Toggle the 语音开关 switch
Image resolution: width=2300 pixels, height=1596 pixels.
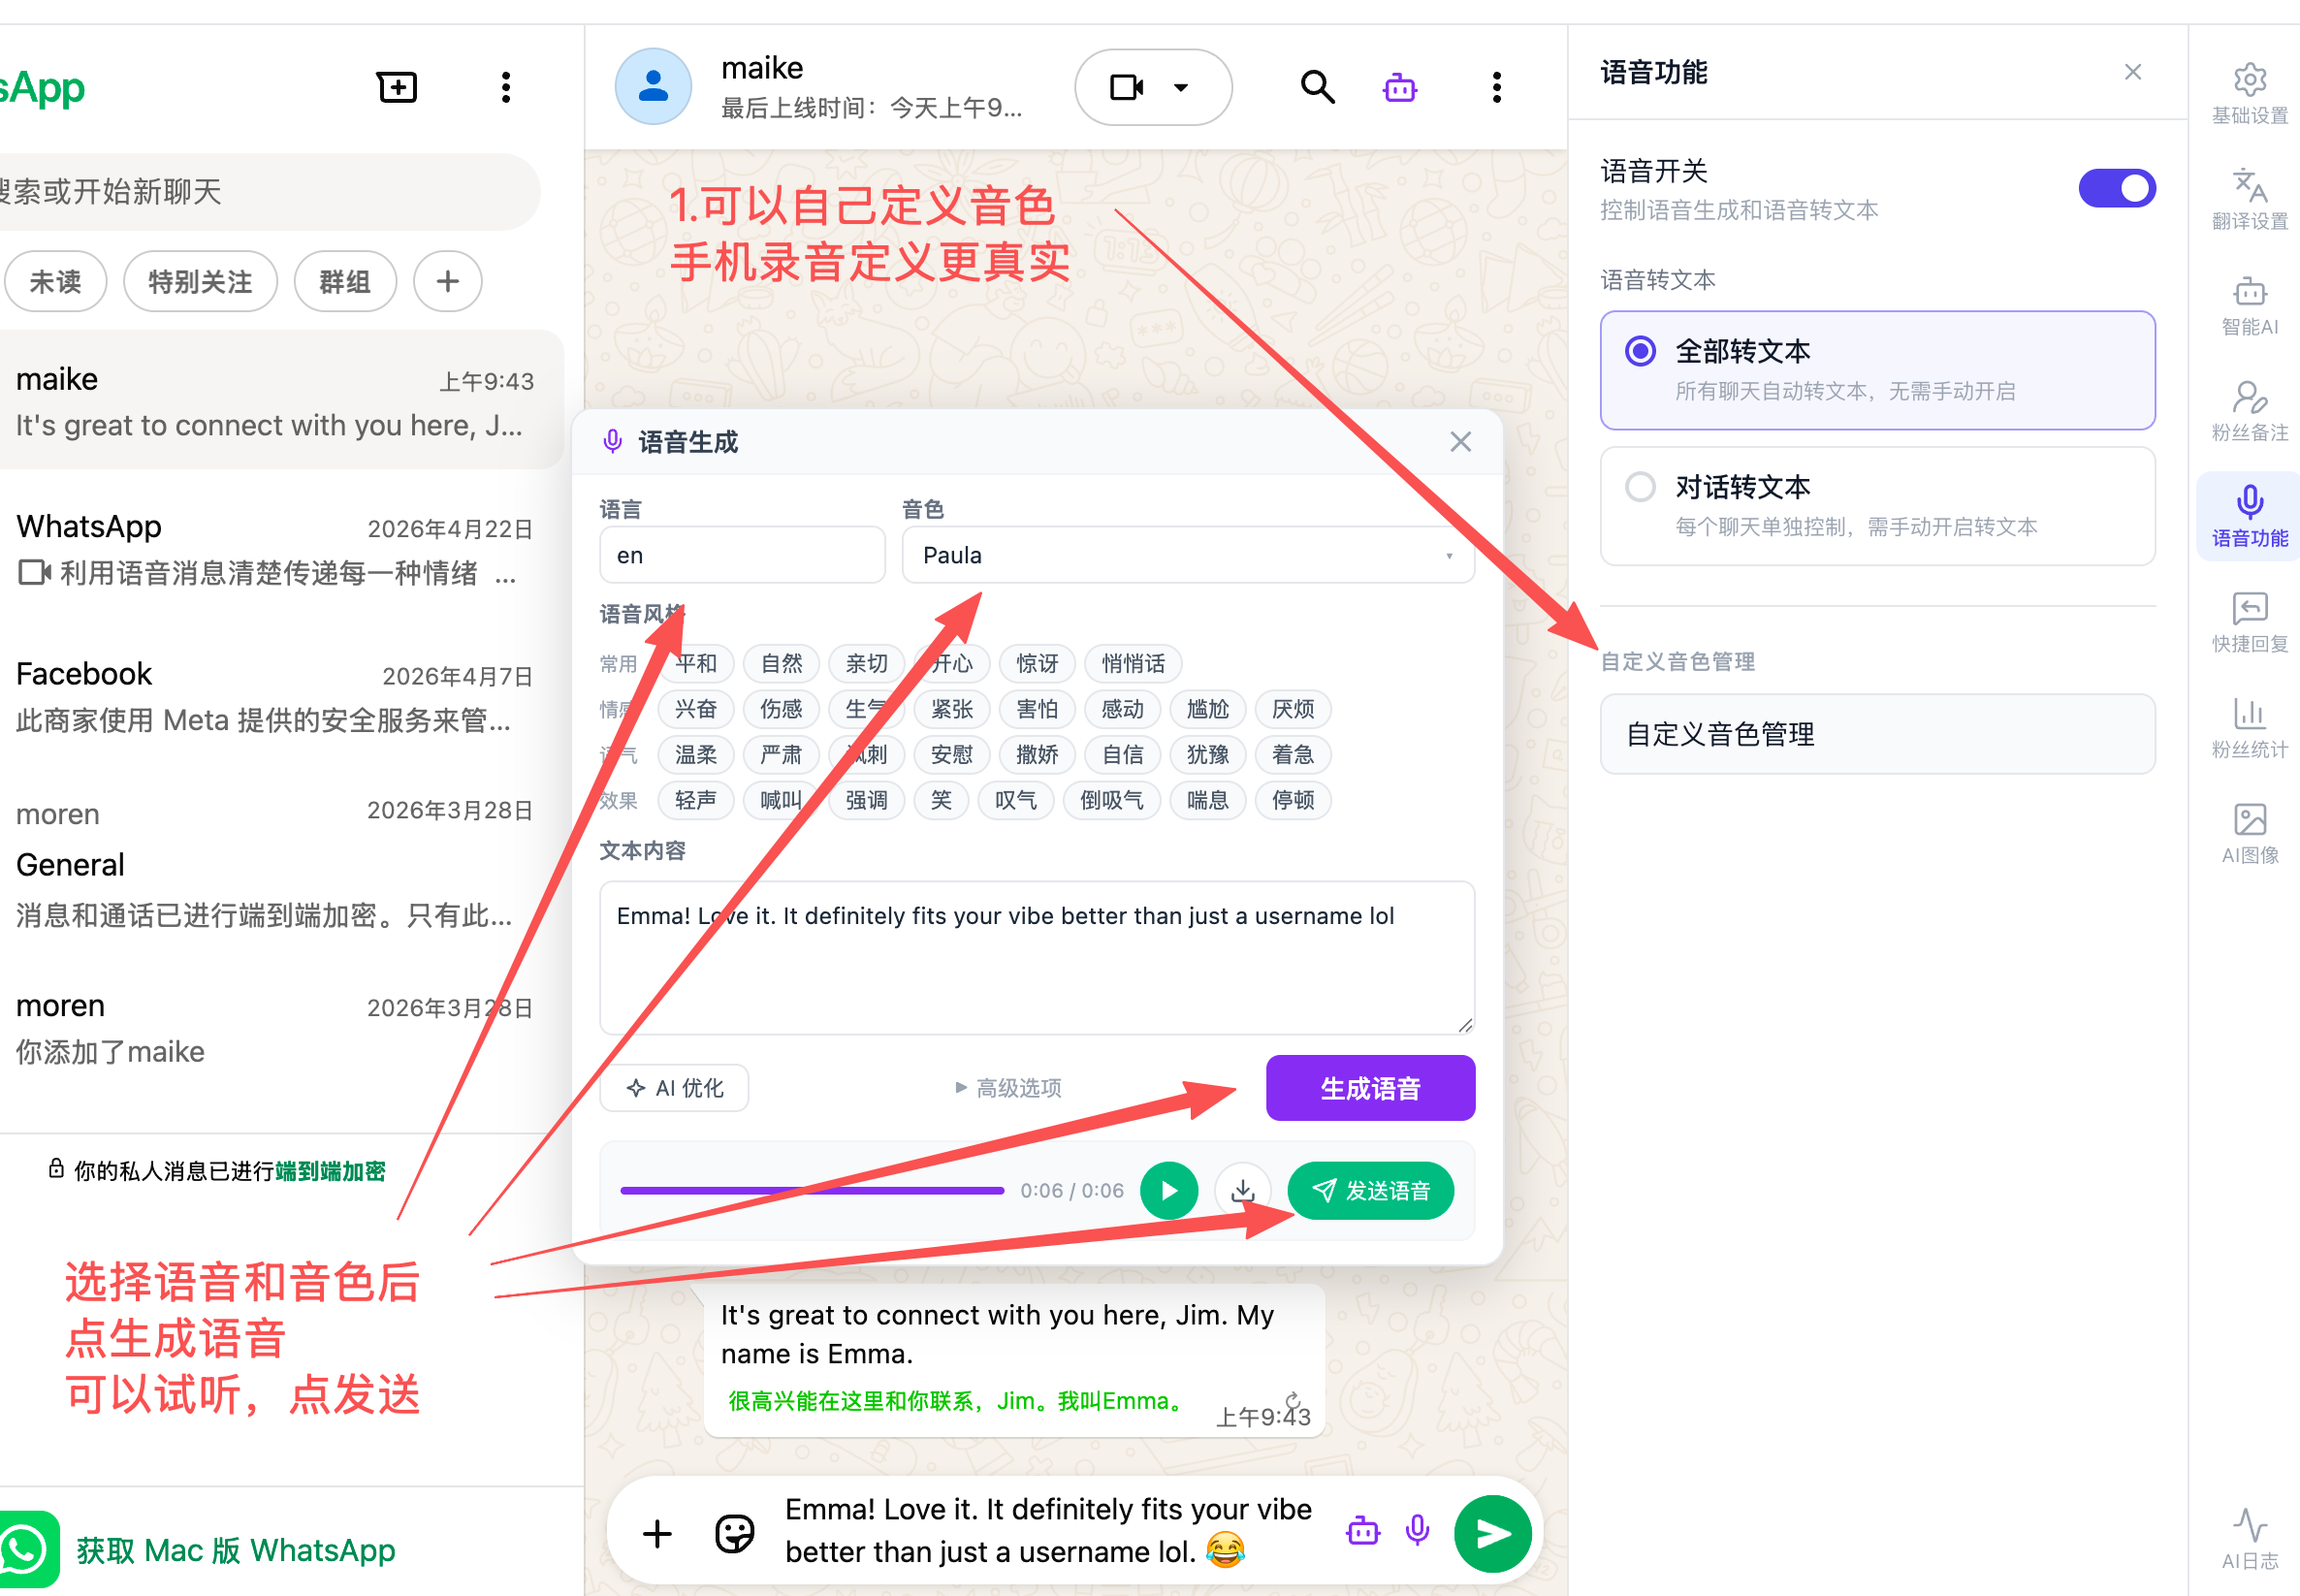pos(2117,188)
